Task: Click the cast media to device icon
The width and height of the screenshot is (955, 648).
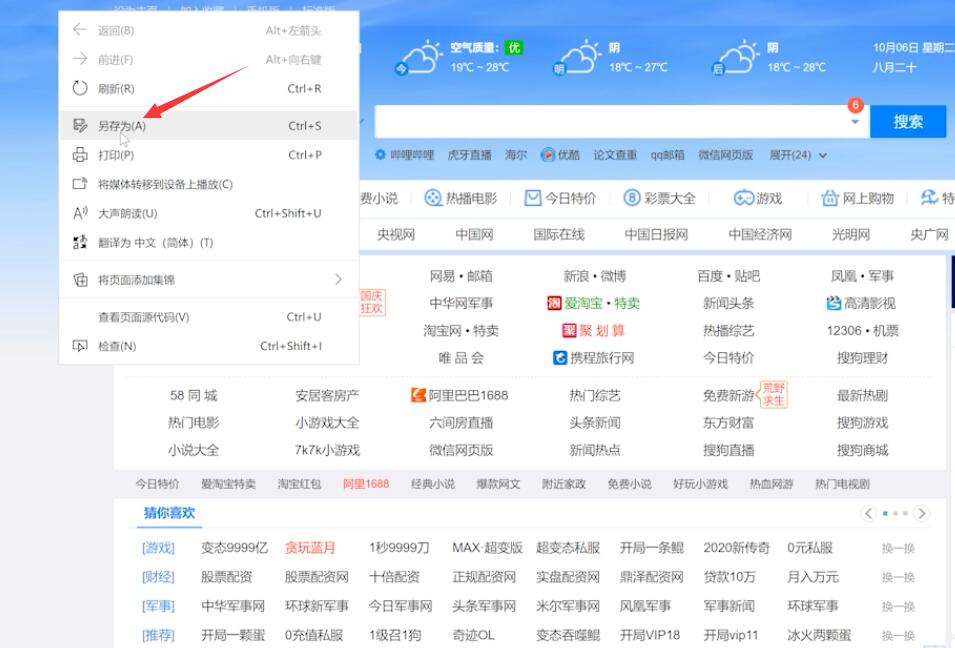Action: point(80,183)
